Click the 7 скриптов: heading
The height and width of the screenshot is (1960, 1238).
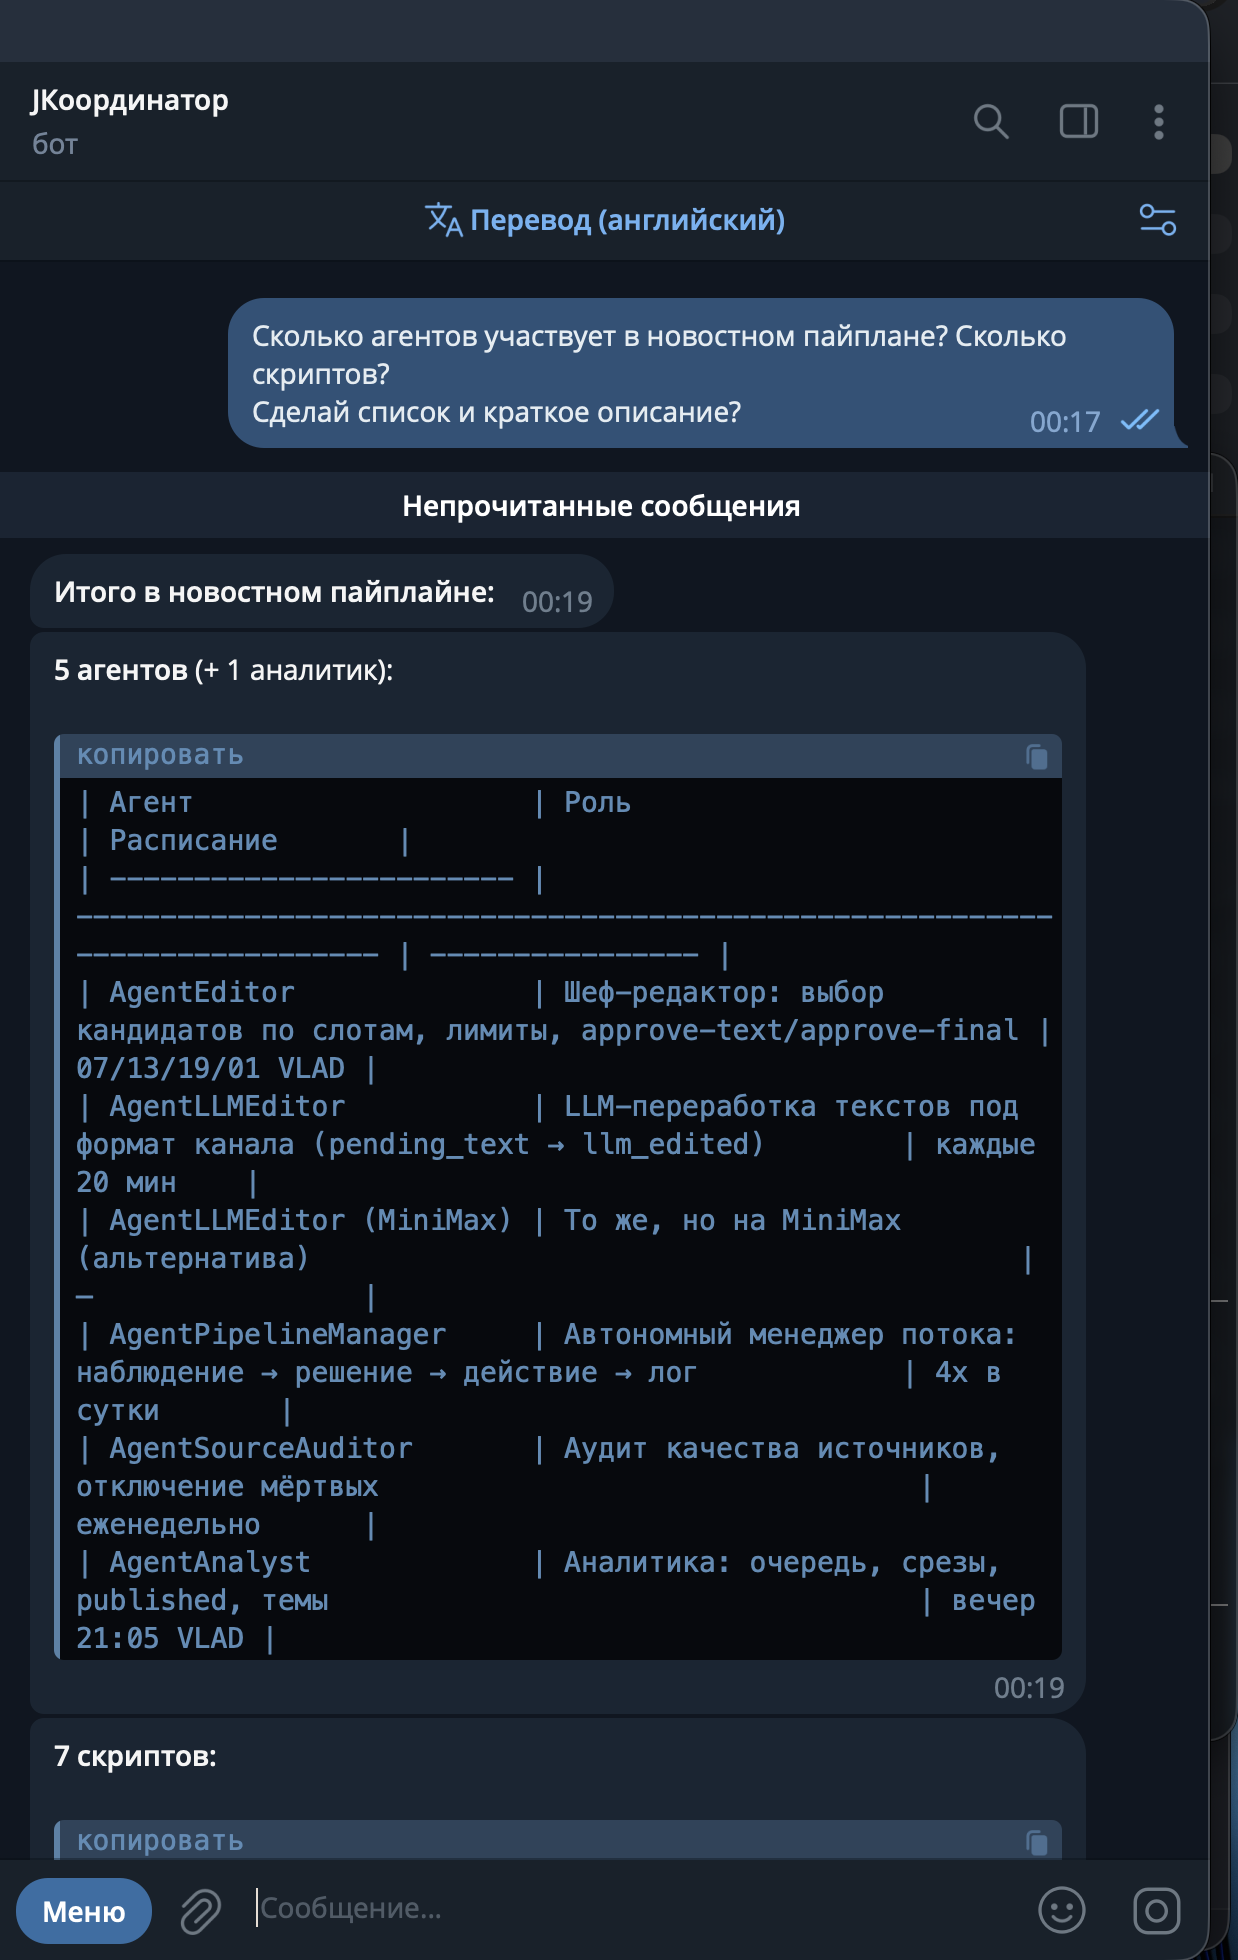click(135, 1756)
